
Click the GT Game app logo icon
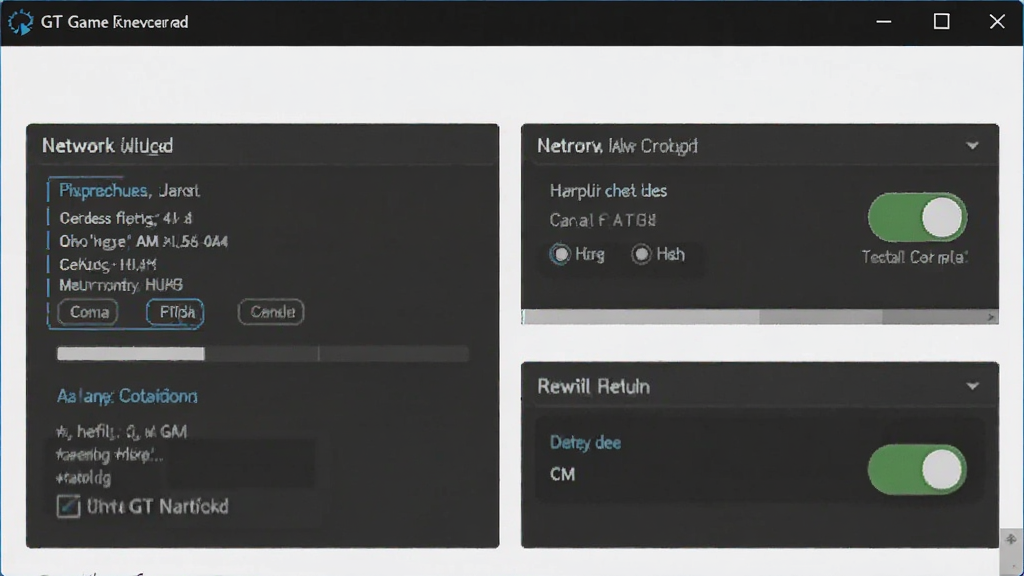click(20, 22)
